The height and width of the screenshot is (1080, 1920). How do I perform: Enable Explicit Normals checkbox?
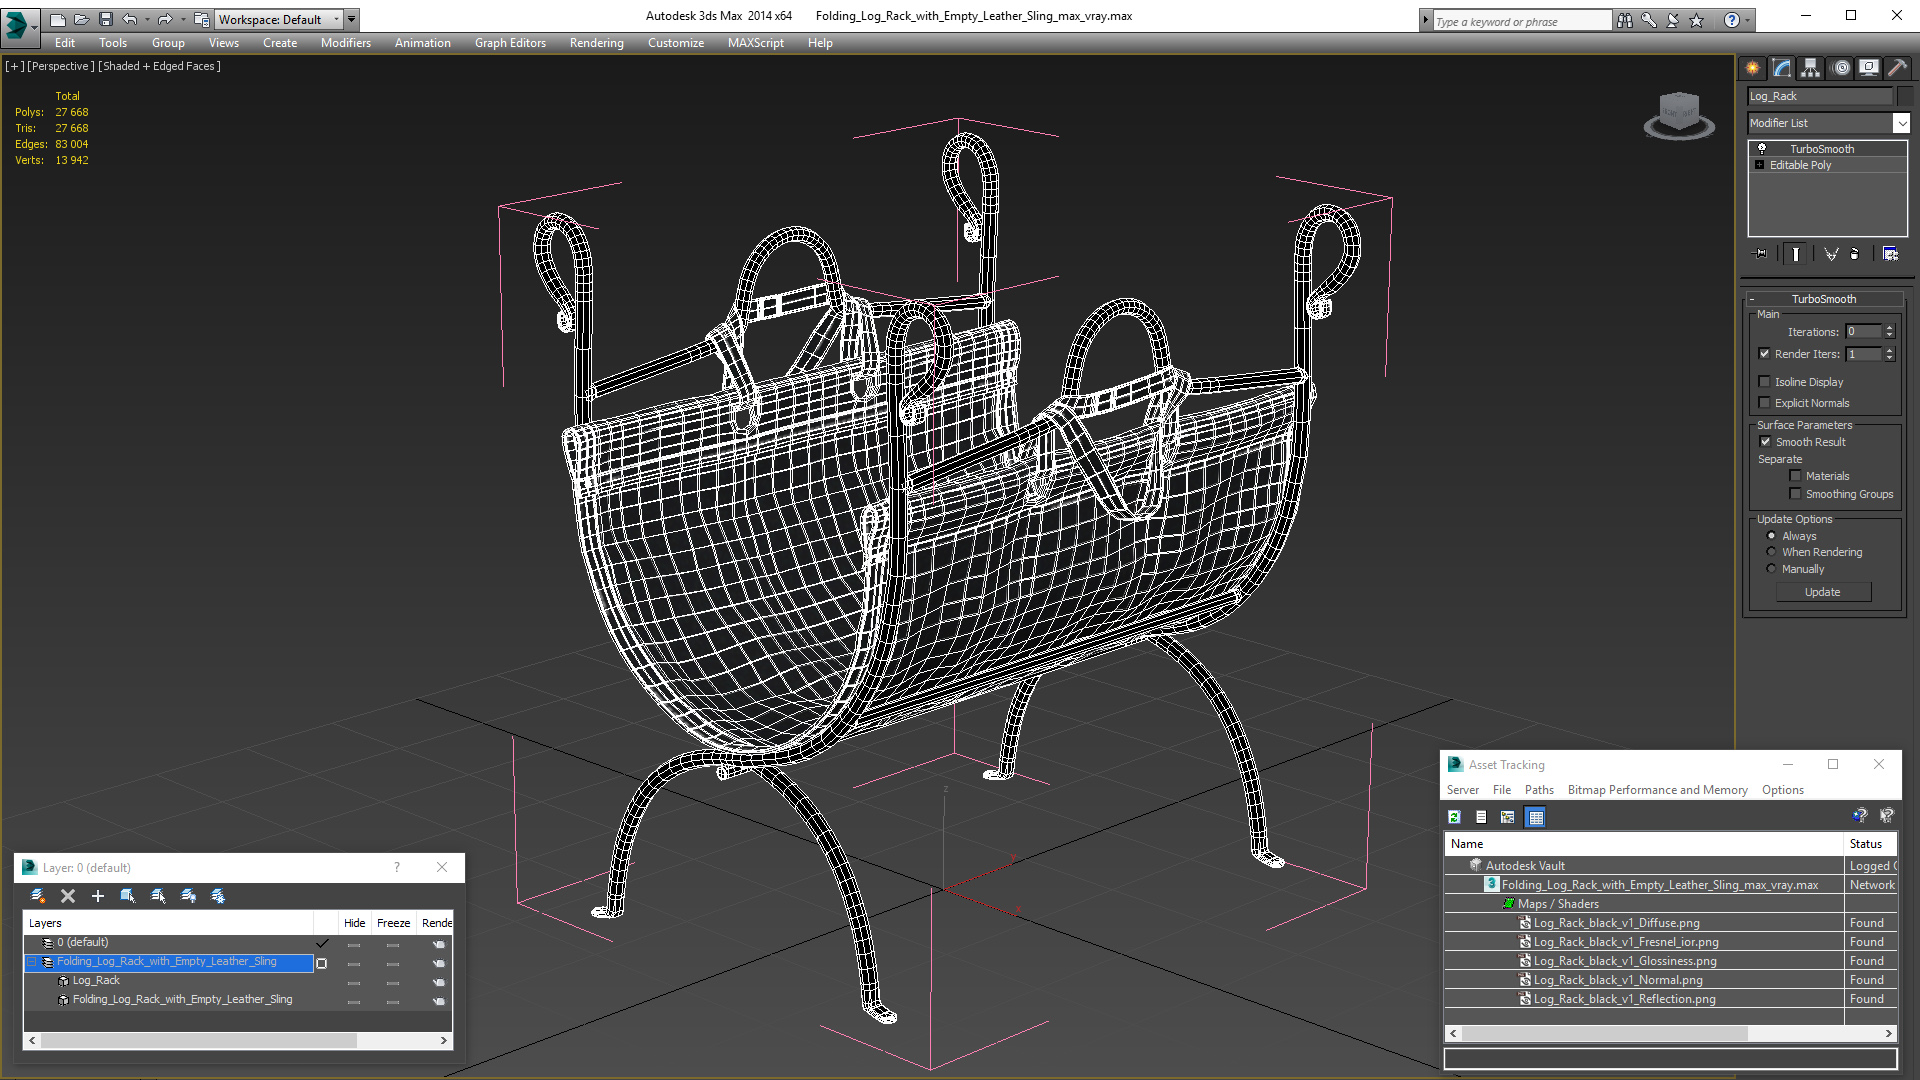(x=1765, y=403)
